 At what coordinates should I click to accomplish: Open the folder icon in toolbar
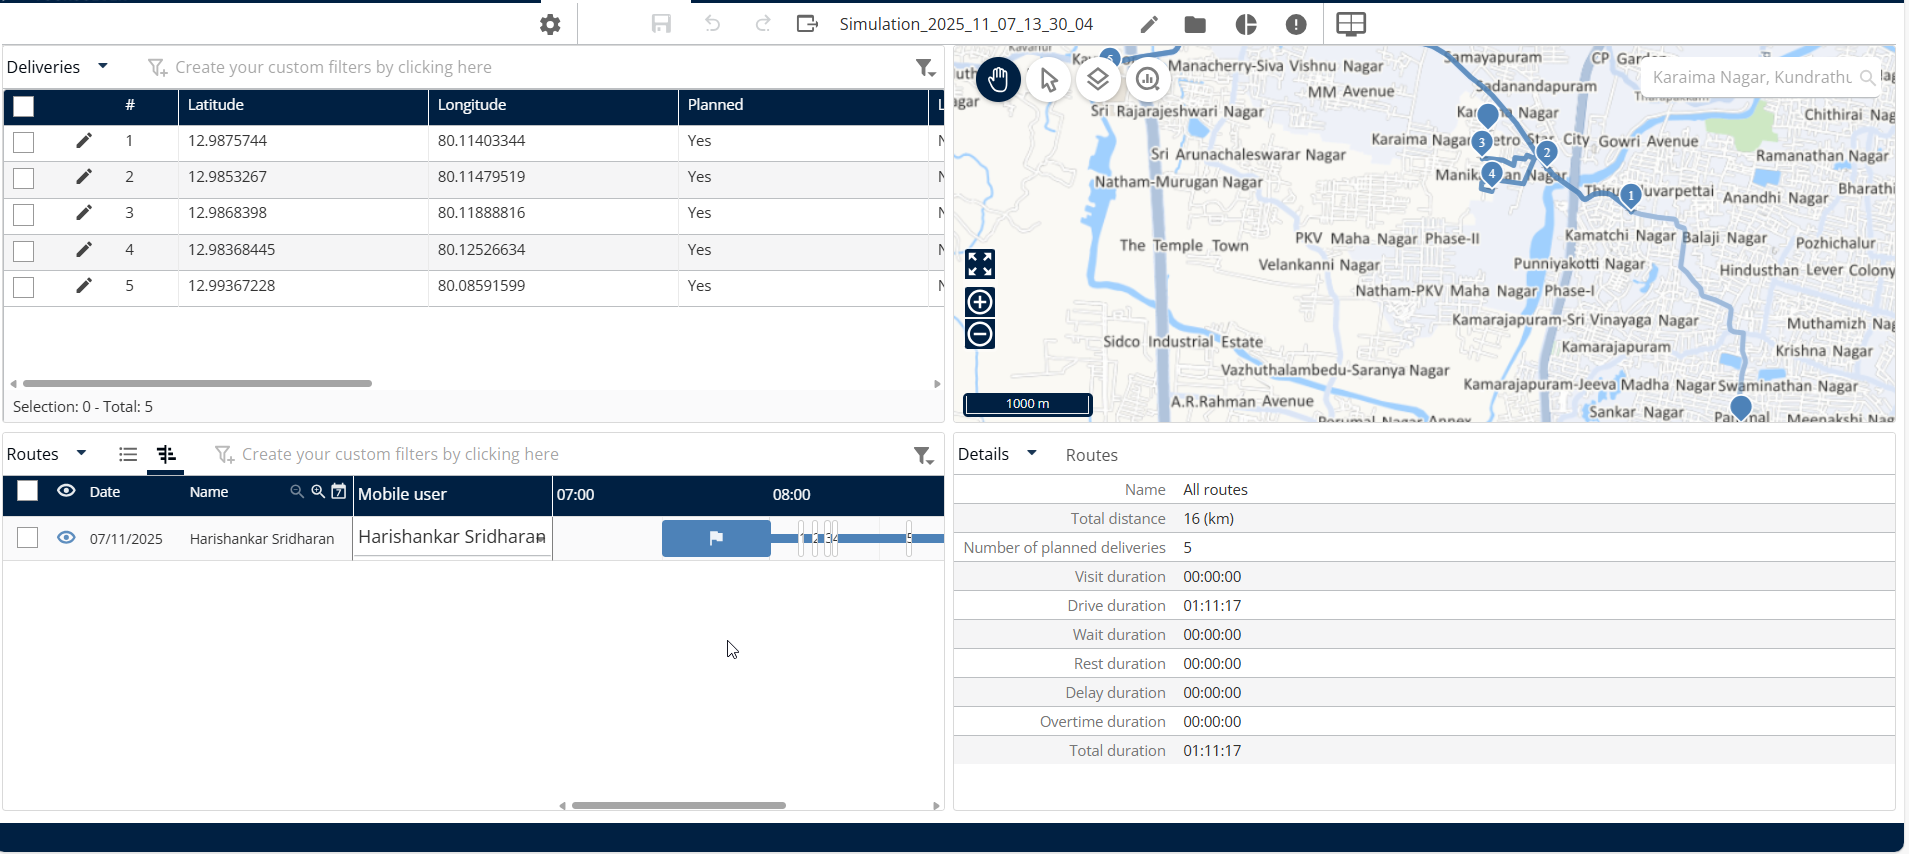(1195, 24)
